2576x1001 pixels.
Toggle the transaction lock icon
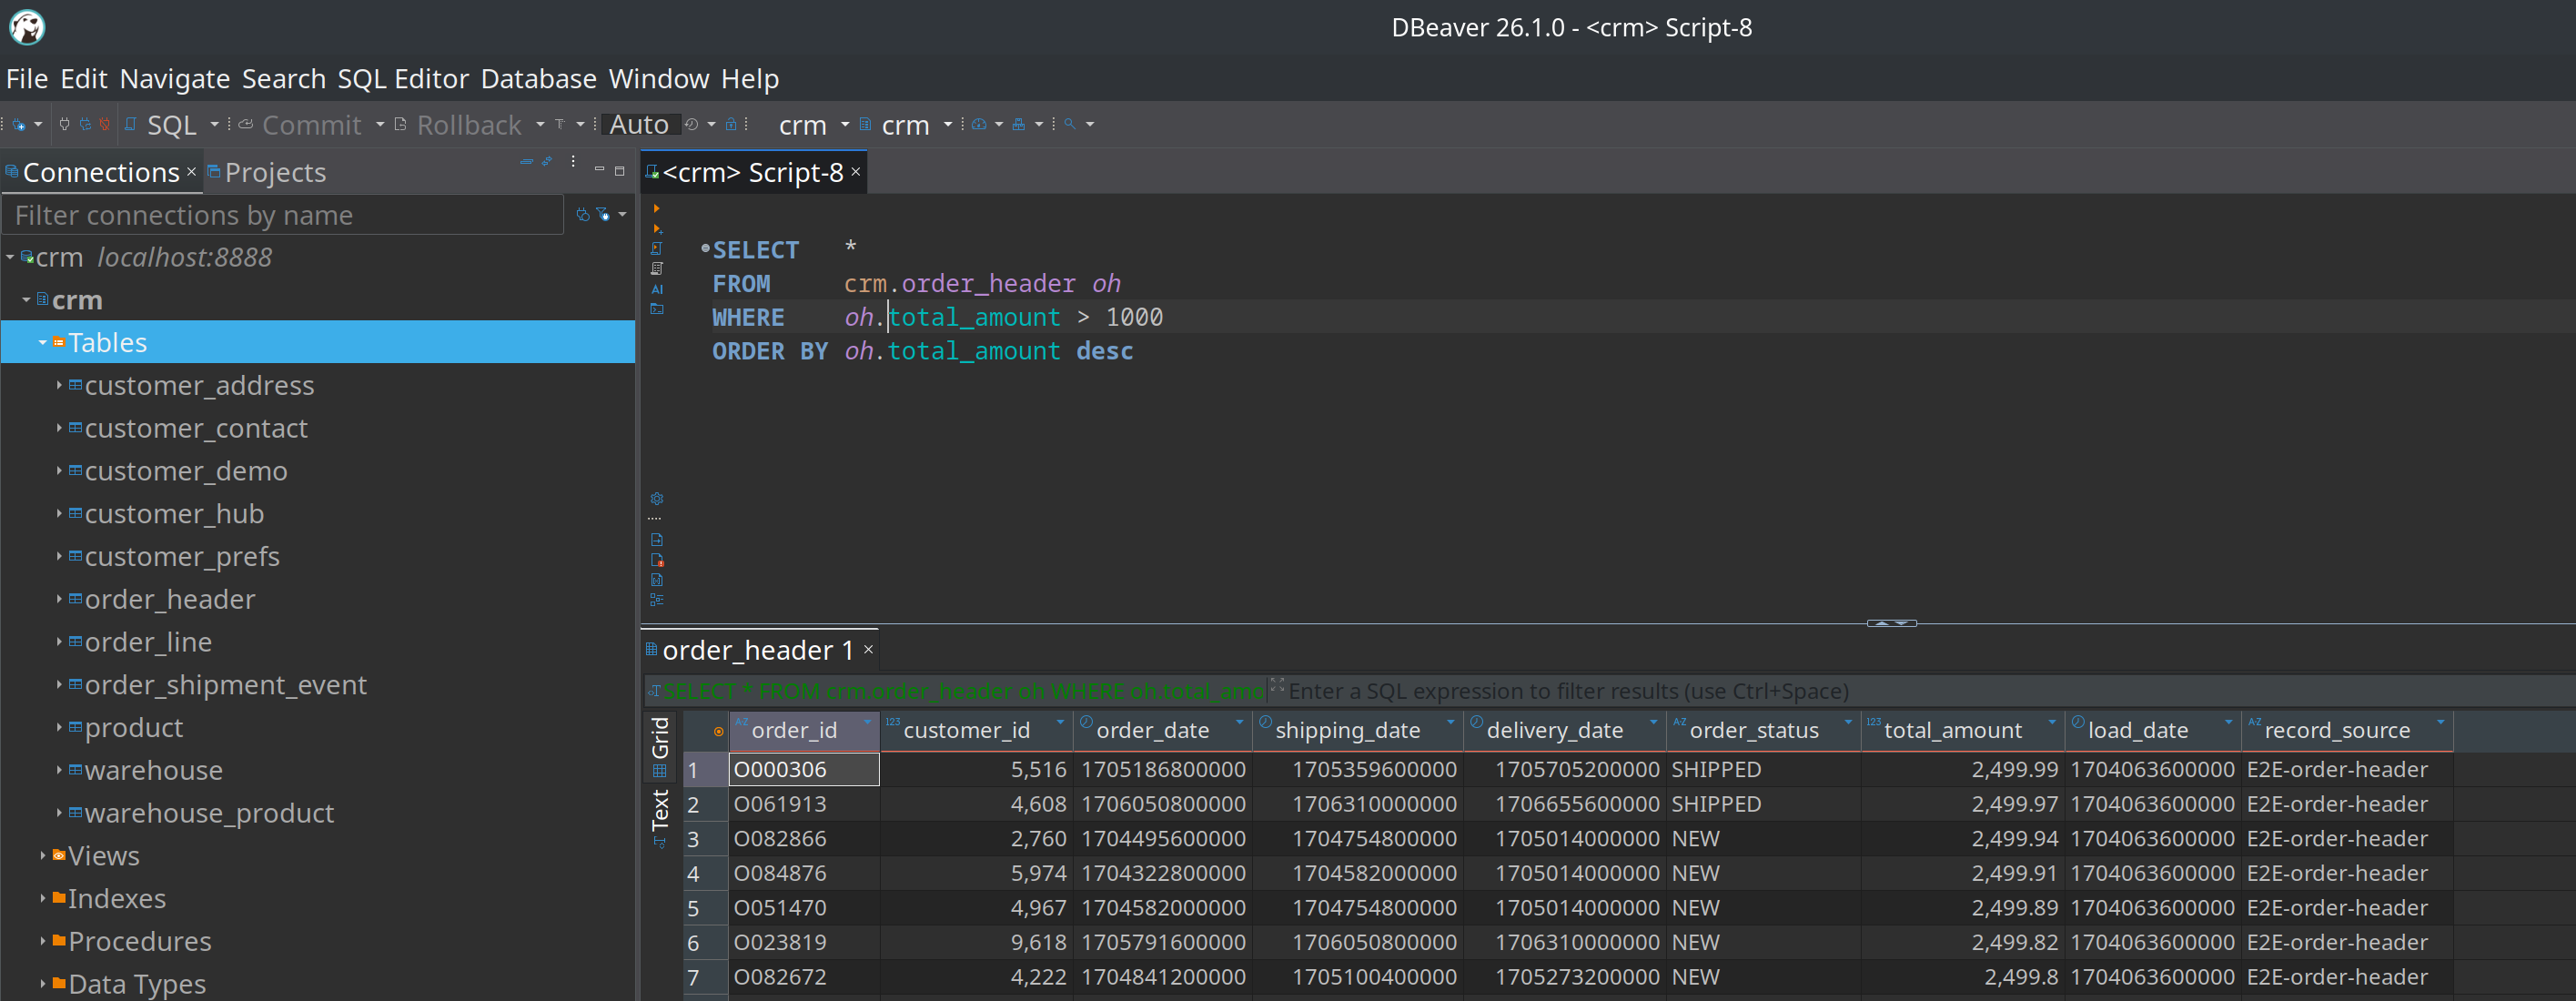point(731,125)
